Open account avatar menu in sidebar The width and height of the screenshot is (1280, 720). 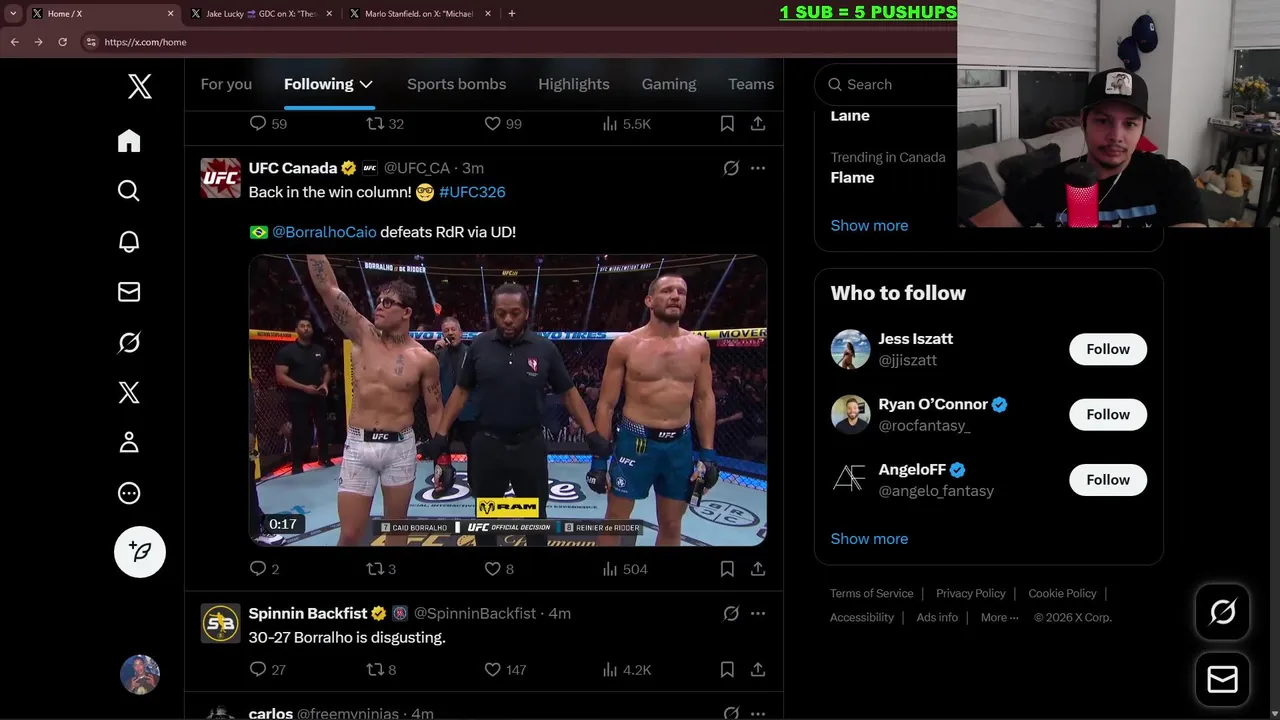(x=140, y=675)
